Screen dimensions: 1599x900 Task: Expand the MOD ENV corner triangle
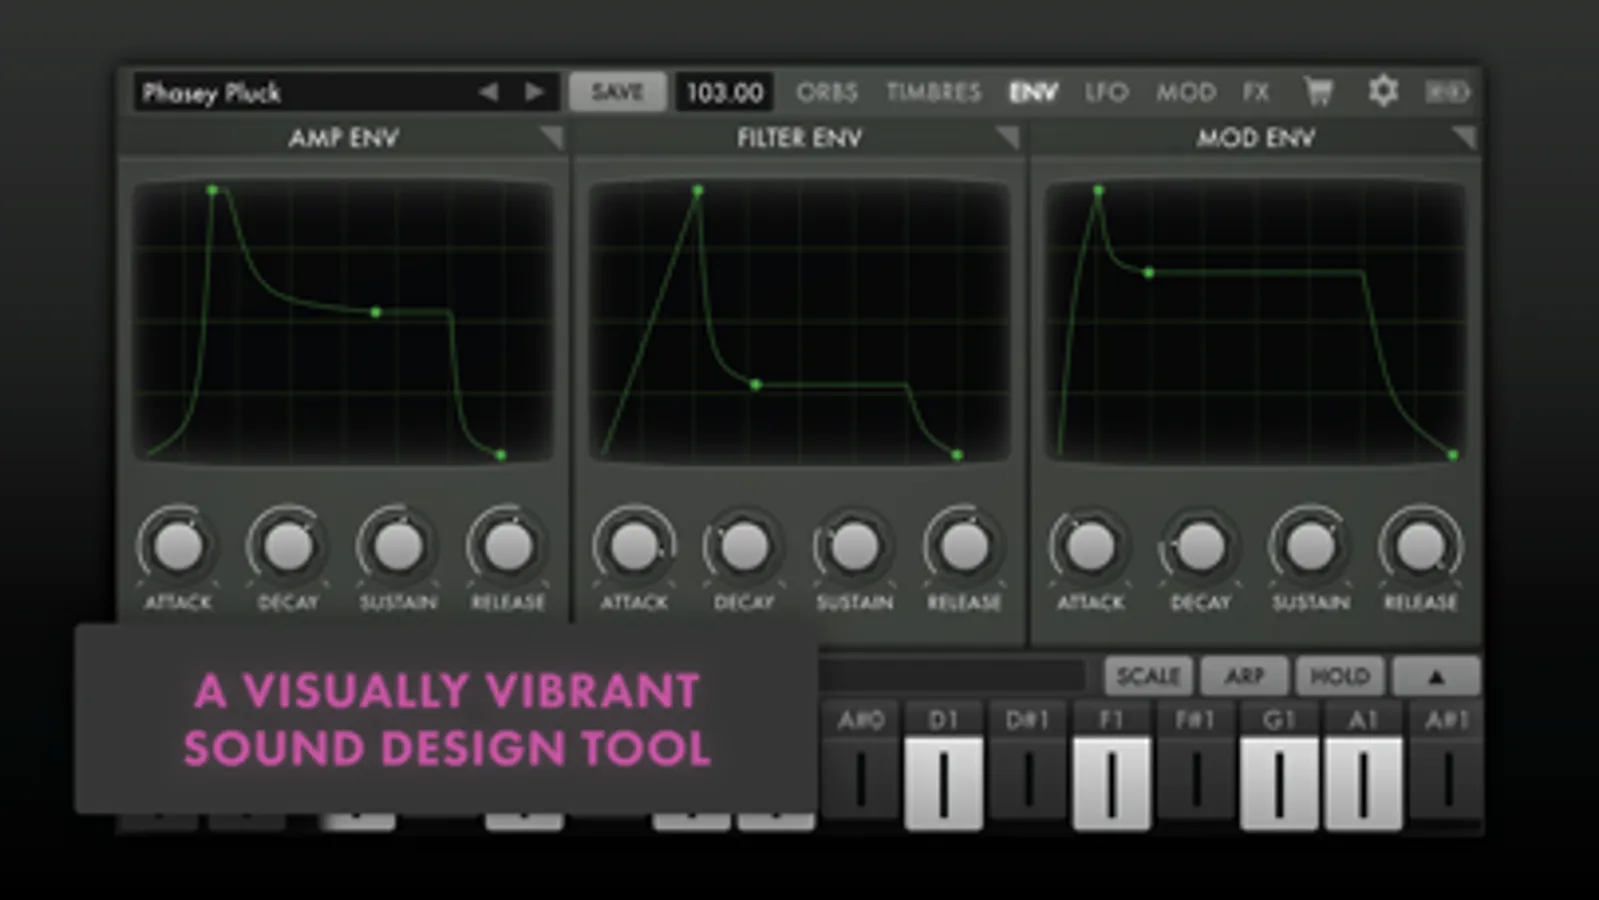tap(1463, 138)
